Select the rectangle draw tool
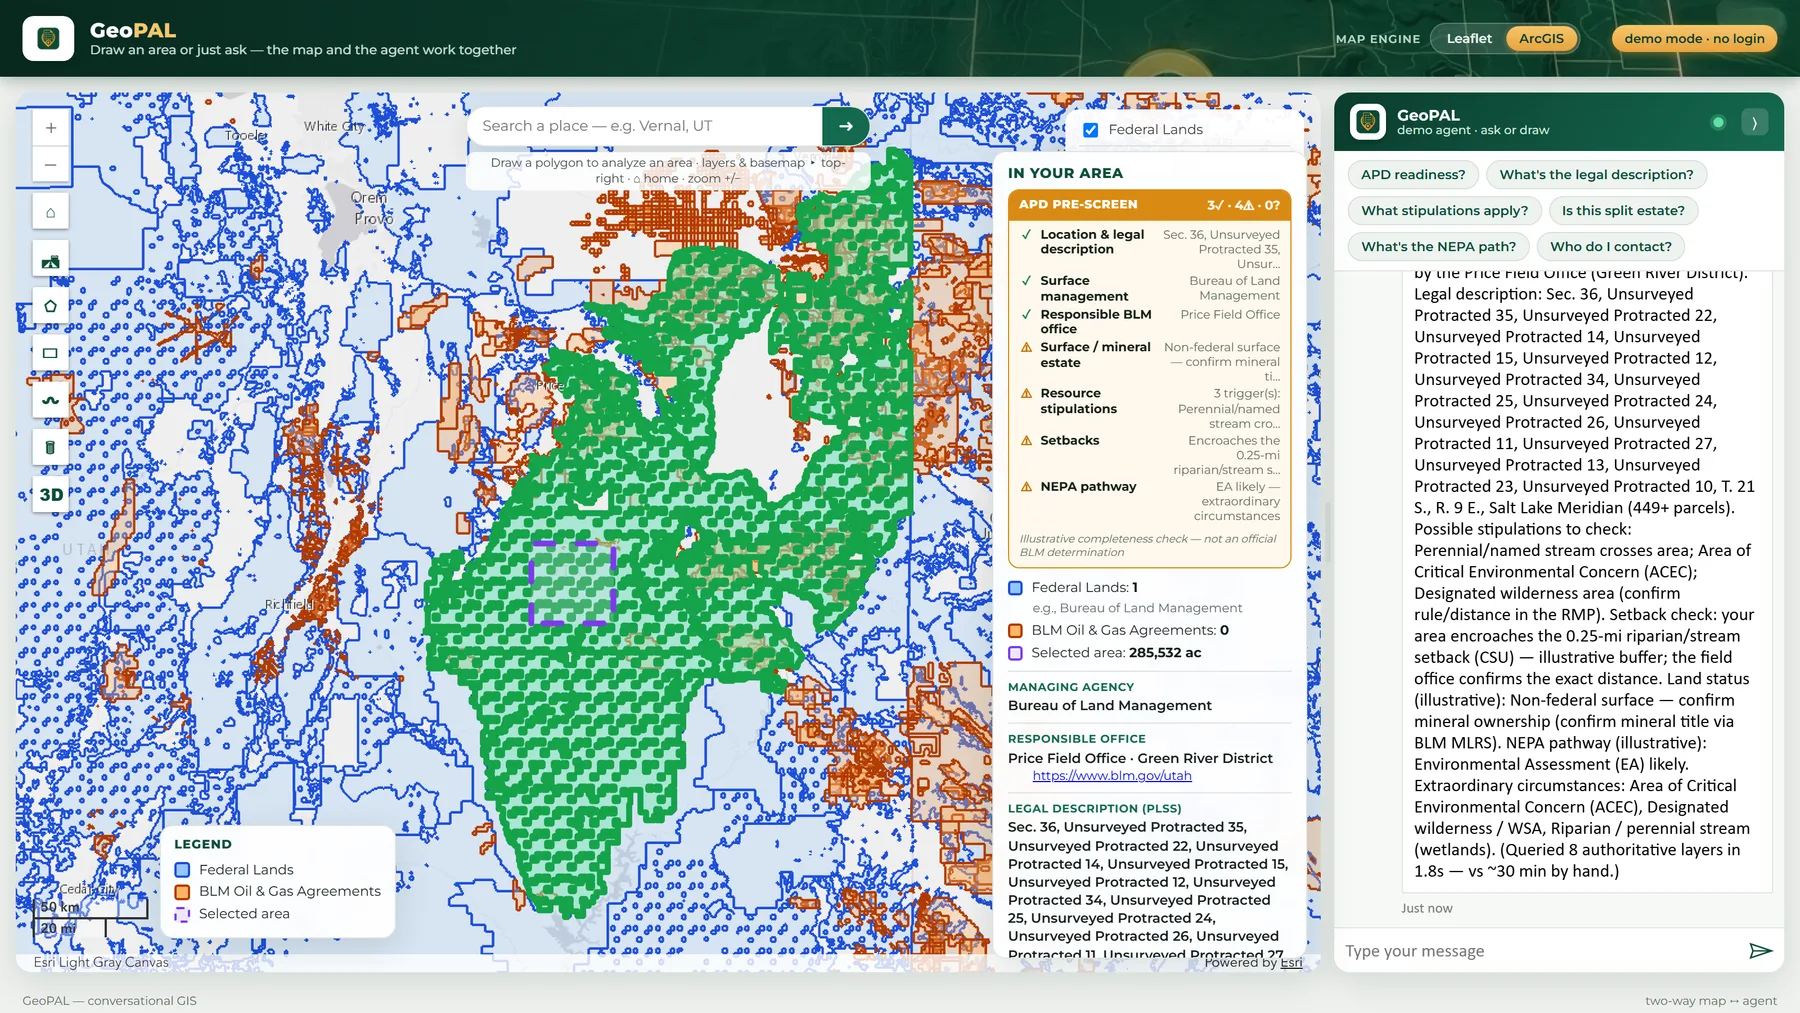 click(x=51, y=353)
